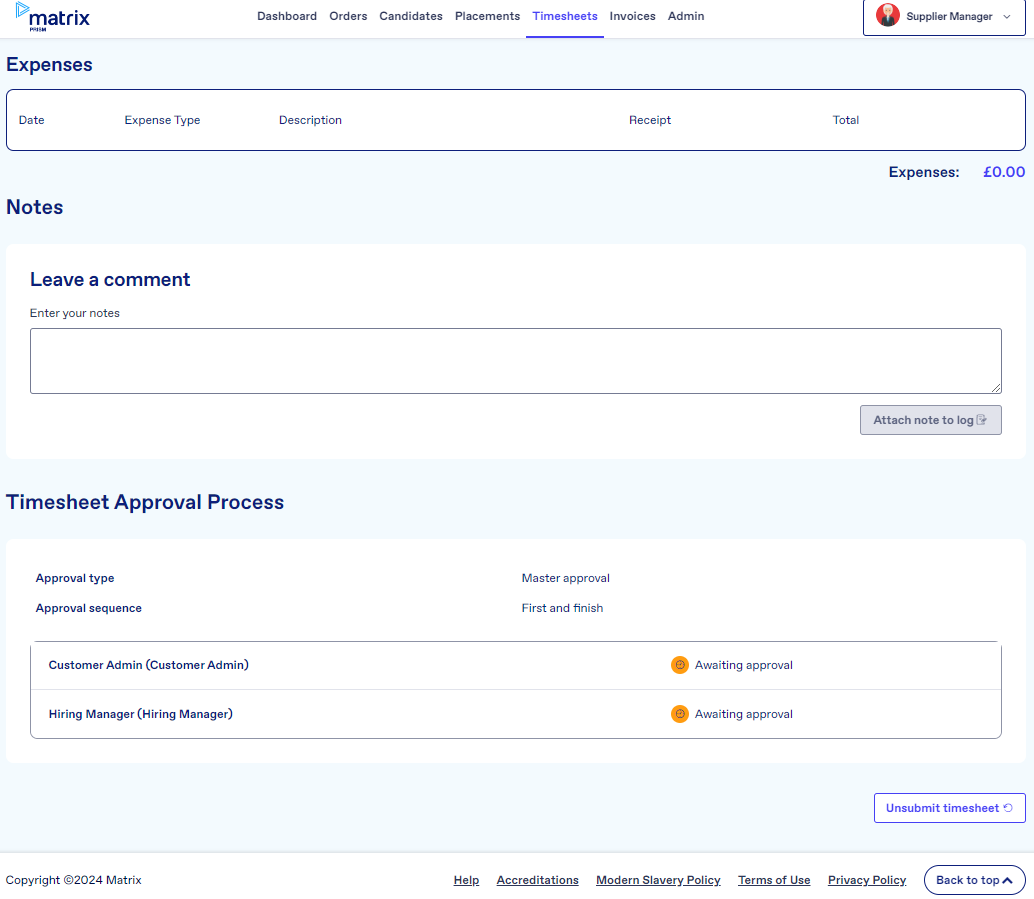Screen dimensions: 1034x899
Task: Click the Receipt column header
Action: coord(650,120)
